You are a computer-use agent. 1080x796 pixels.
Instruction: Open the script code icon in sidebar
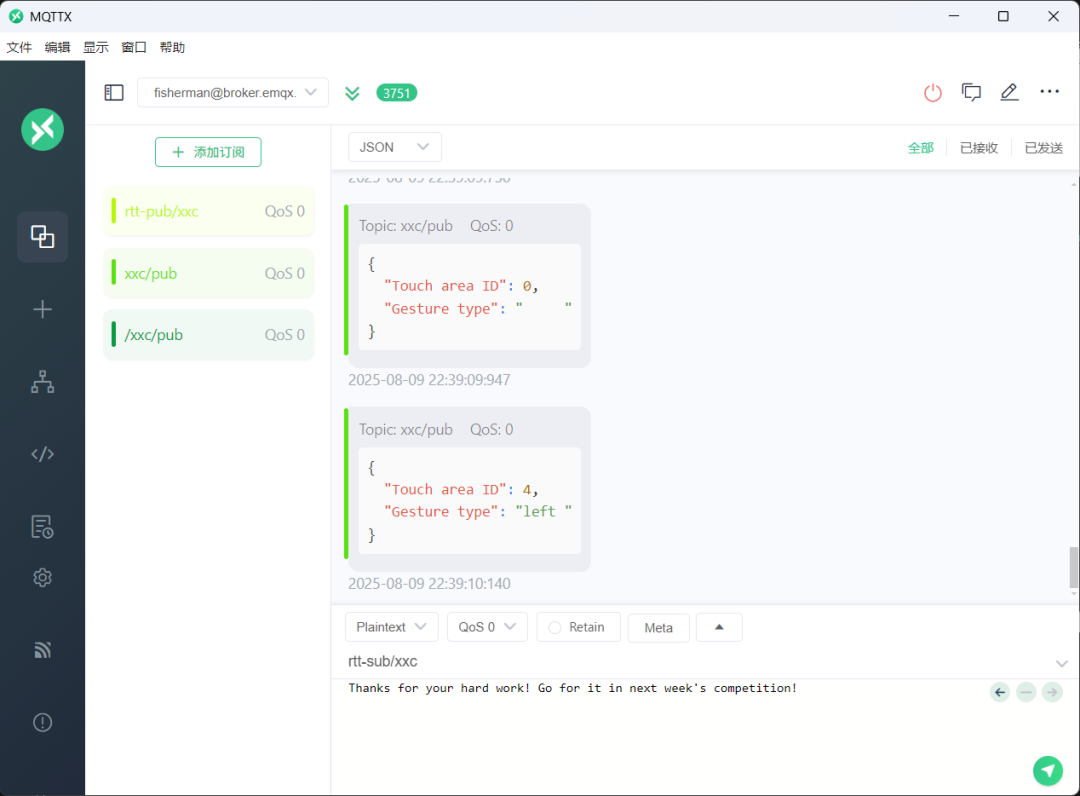42,454
